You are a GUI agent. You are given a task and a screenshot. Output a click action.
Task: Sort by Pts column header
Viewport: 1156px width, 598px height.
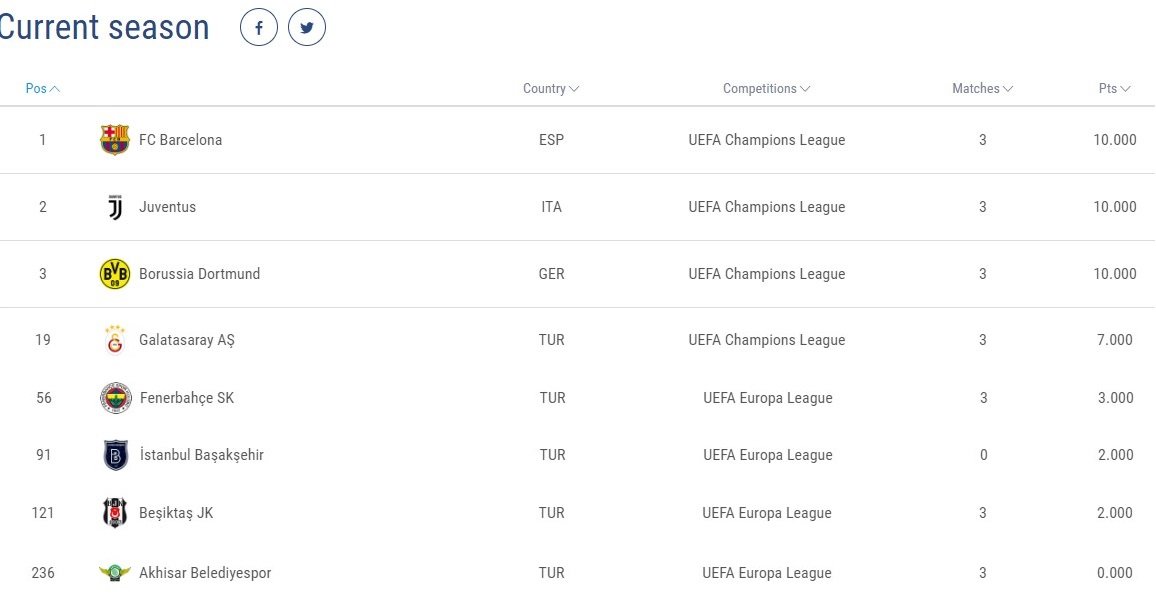tap(1114, 88)
